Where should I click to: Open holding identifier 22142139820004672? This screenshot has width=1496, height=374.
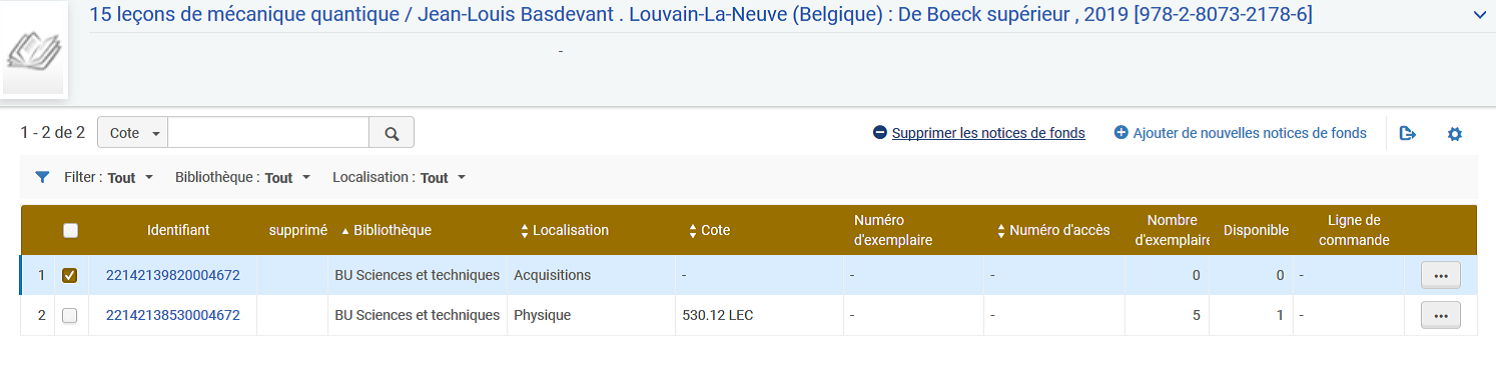click(x=173, y=275)
